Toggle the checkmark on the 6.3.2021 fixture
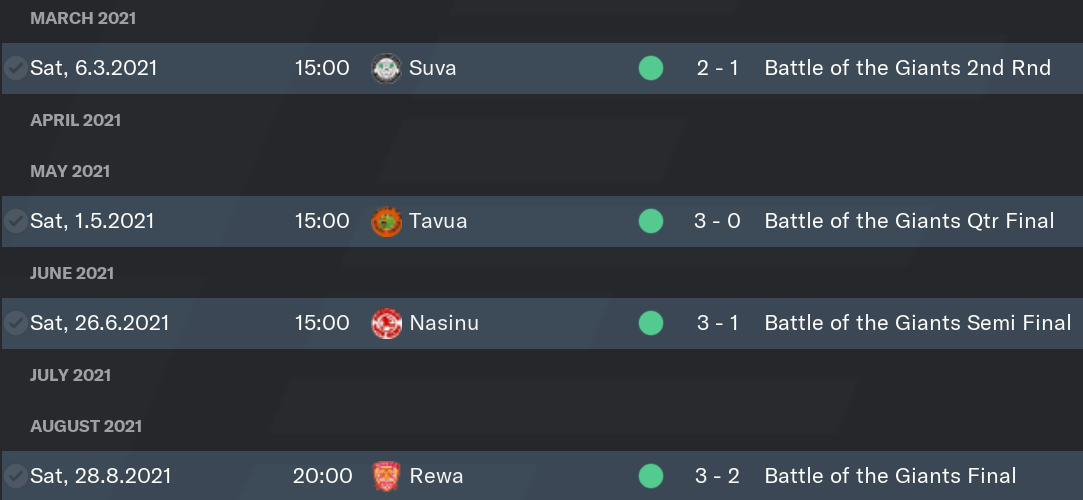Image resolution: width=1083 pixels, height=500 pixels. coord(15,68)
